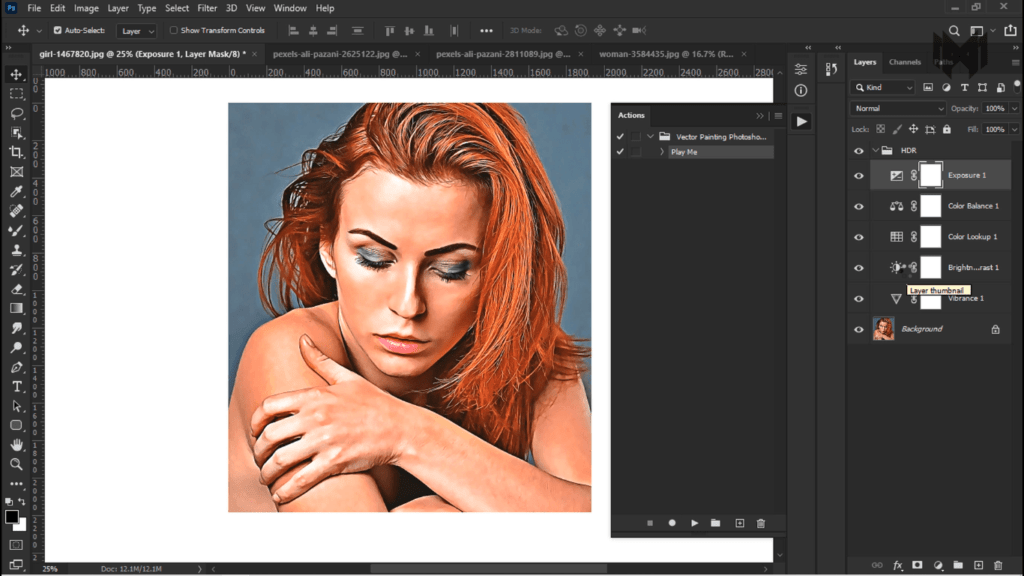Stop playing/recording in Actions panel
The width and height of the screenshot is (1024, 576).
(x=650, y=523)
